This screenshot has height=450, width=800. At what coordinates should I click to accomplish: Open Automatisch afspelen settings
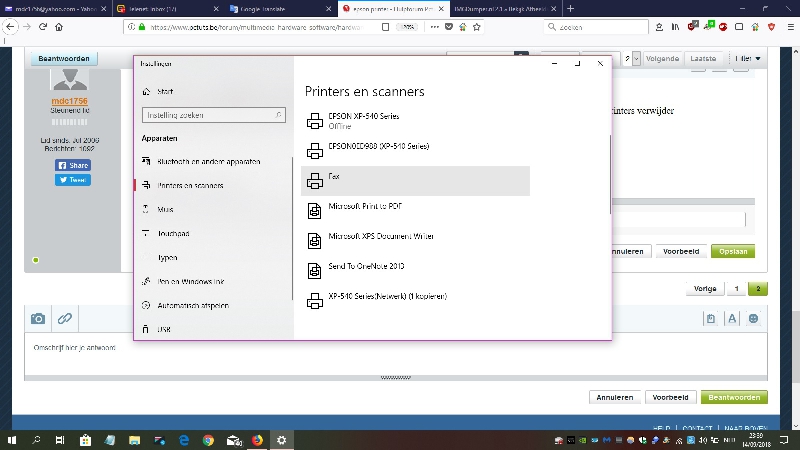click(x=213, y=305)
